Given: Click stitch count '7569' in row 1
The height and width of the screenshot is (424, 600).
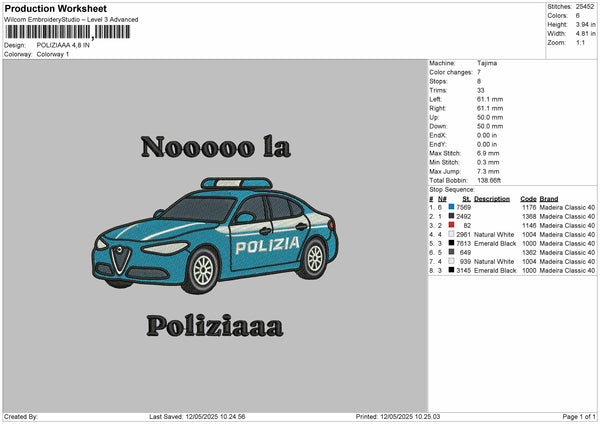Looking at the screenshot, I should pos(464,207).
